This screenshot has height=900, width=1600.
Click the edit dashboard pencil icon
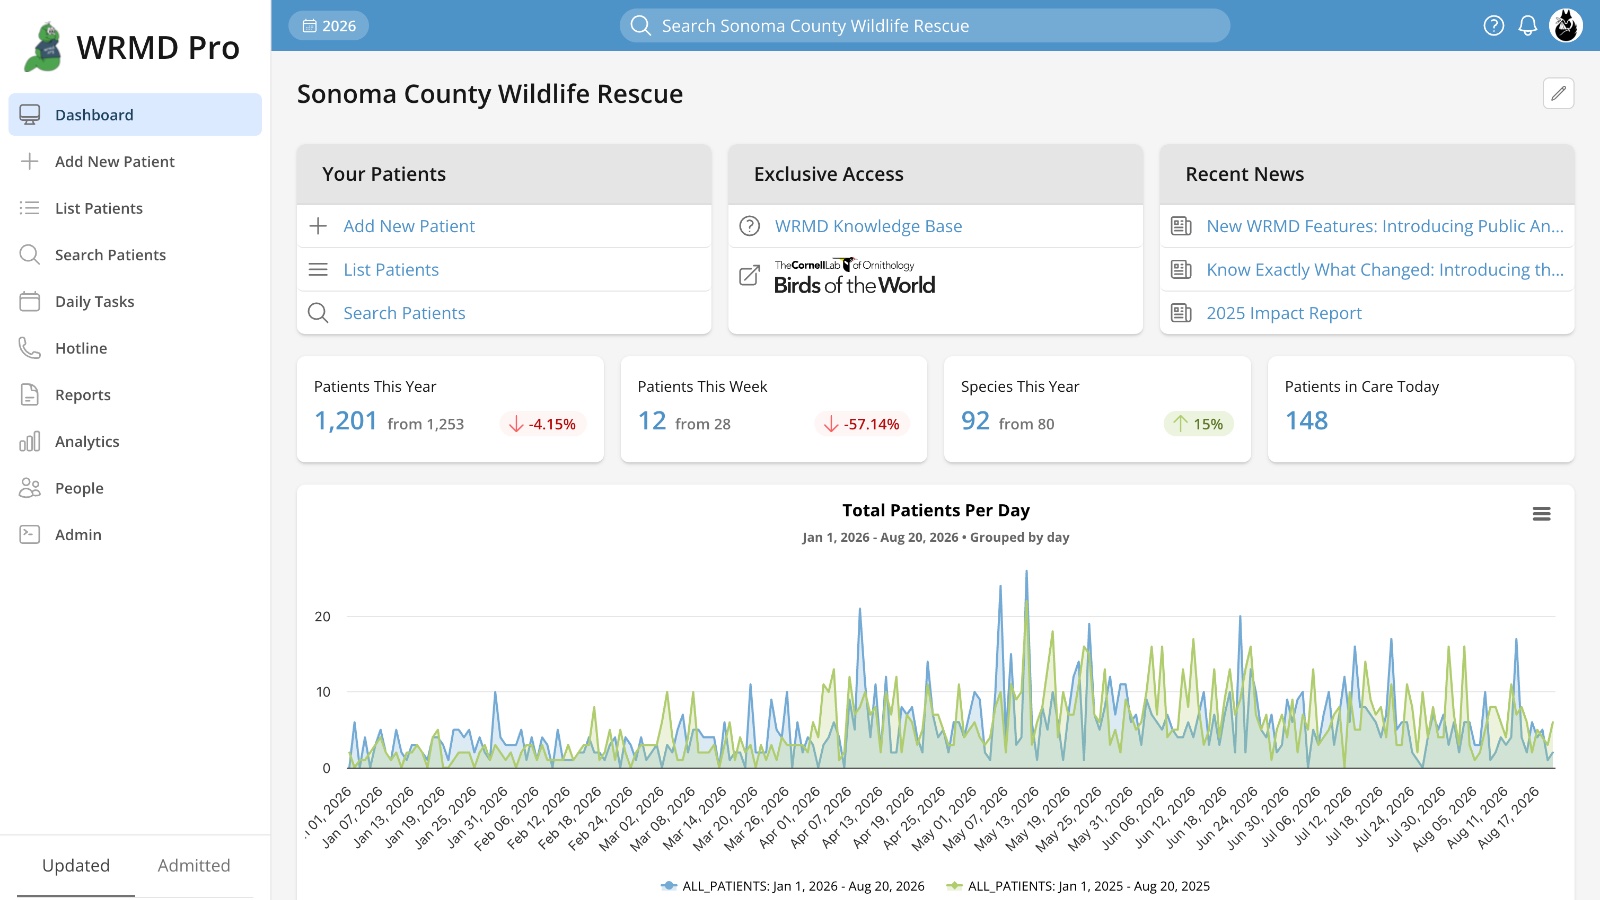pyautogui.click(x=1558, y=93)
